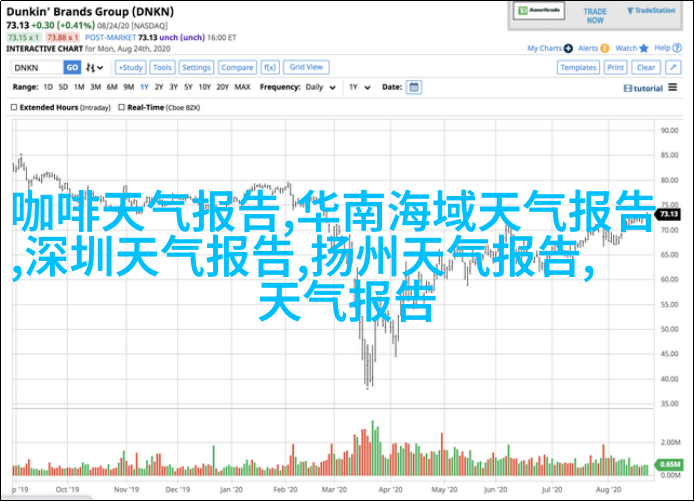Image resolution: width=695 pixels, height=502 pixels.
Task: Open the hamburger menu beside tutorial
Action: [x=673, y=87]
